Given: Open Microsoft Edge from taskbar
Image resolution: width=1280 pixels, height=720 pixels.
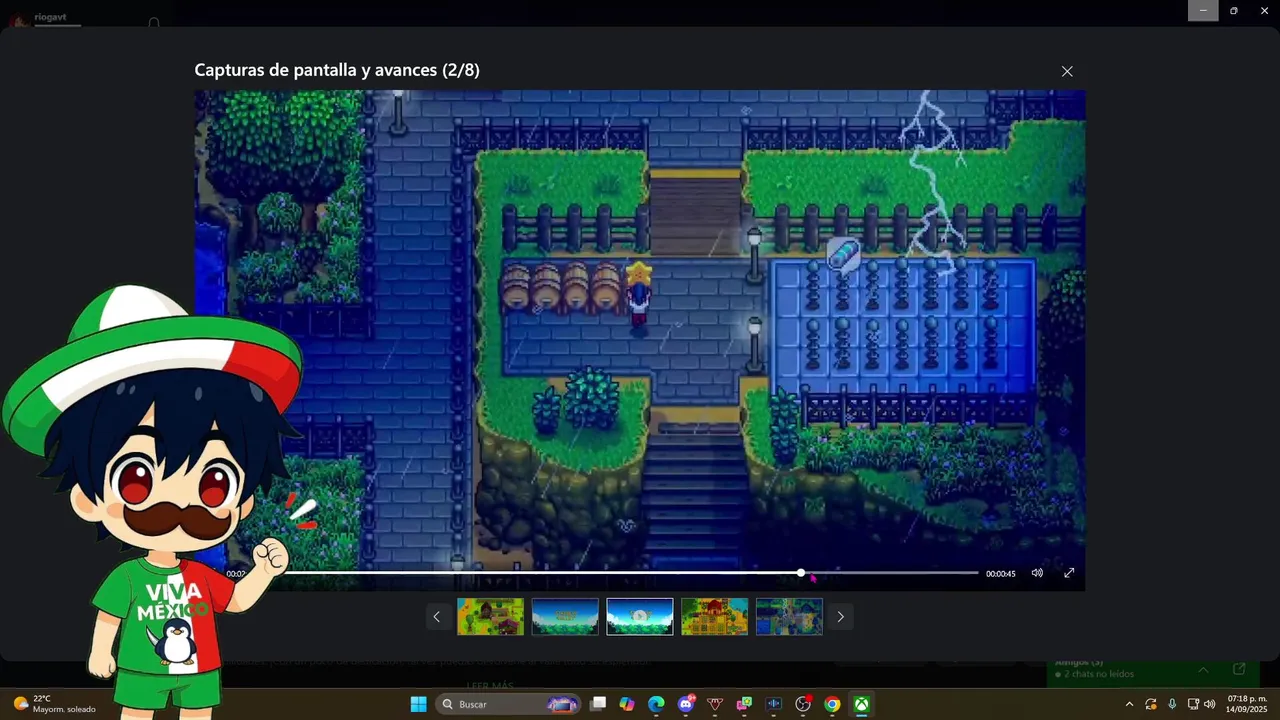Looking at the screenshot, I should (656, 704).
